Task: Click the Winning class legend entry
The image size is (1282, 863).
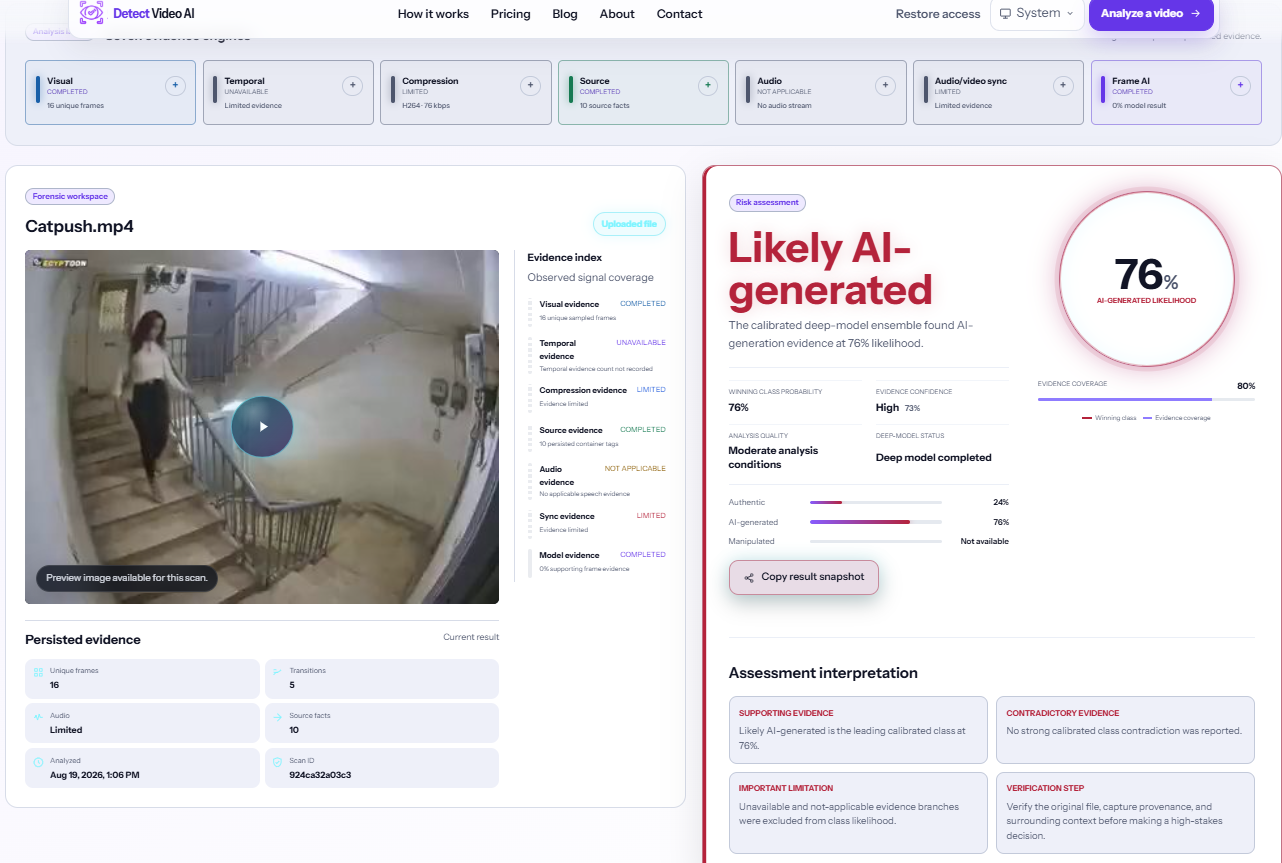Action: (1107, 418)
